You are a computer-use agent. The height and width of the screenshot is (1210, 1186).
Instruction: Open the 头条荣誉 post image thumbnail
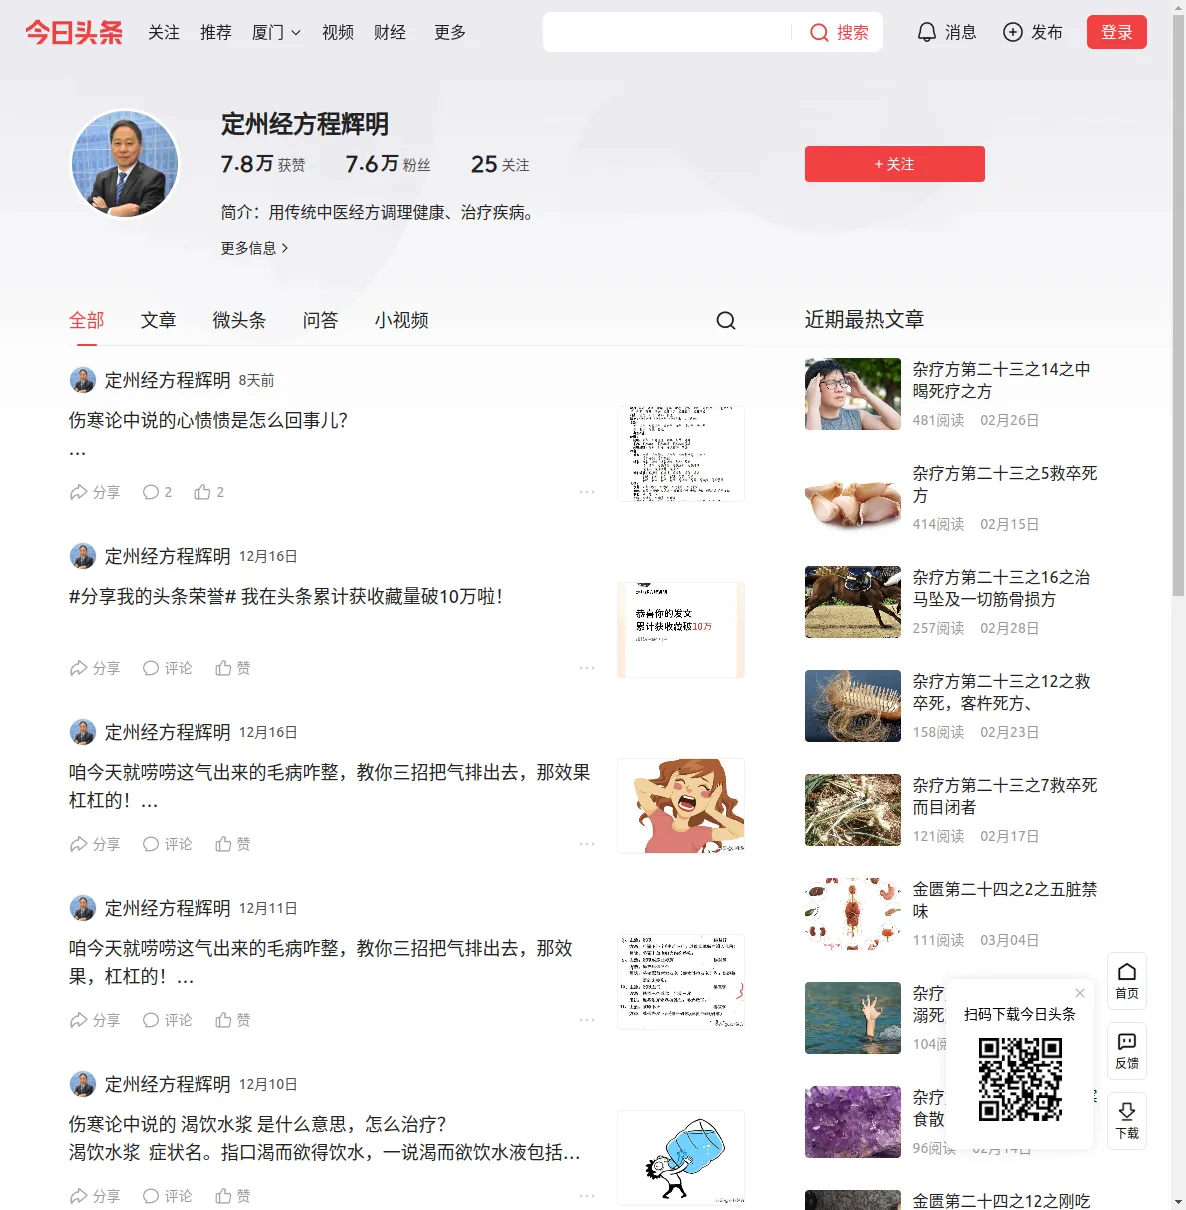(x=681, y=630)
